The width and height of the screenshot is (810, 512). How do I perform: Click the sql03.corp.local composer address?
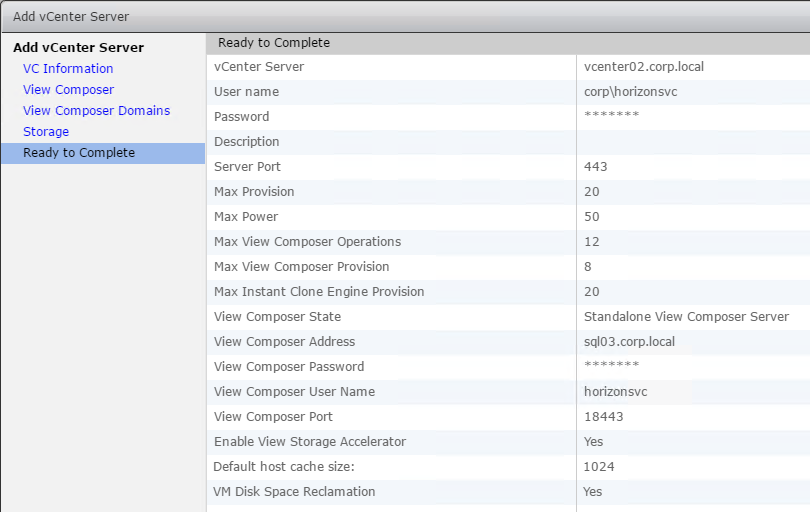pos(629,342)
